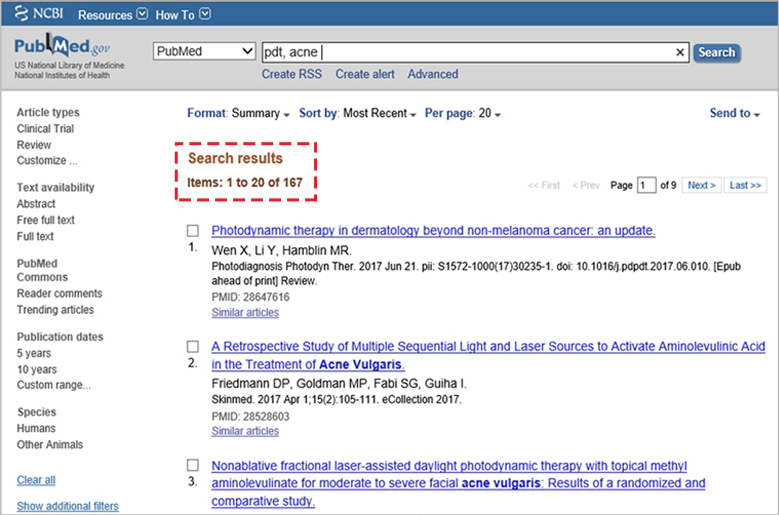The image size is (779, 515).
Task: Check the checkbox for result 1
Action: pyautogui.click(x=193, y=230)
